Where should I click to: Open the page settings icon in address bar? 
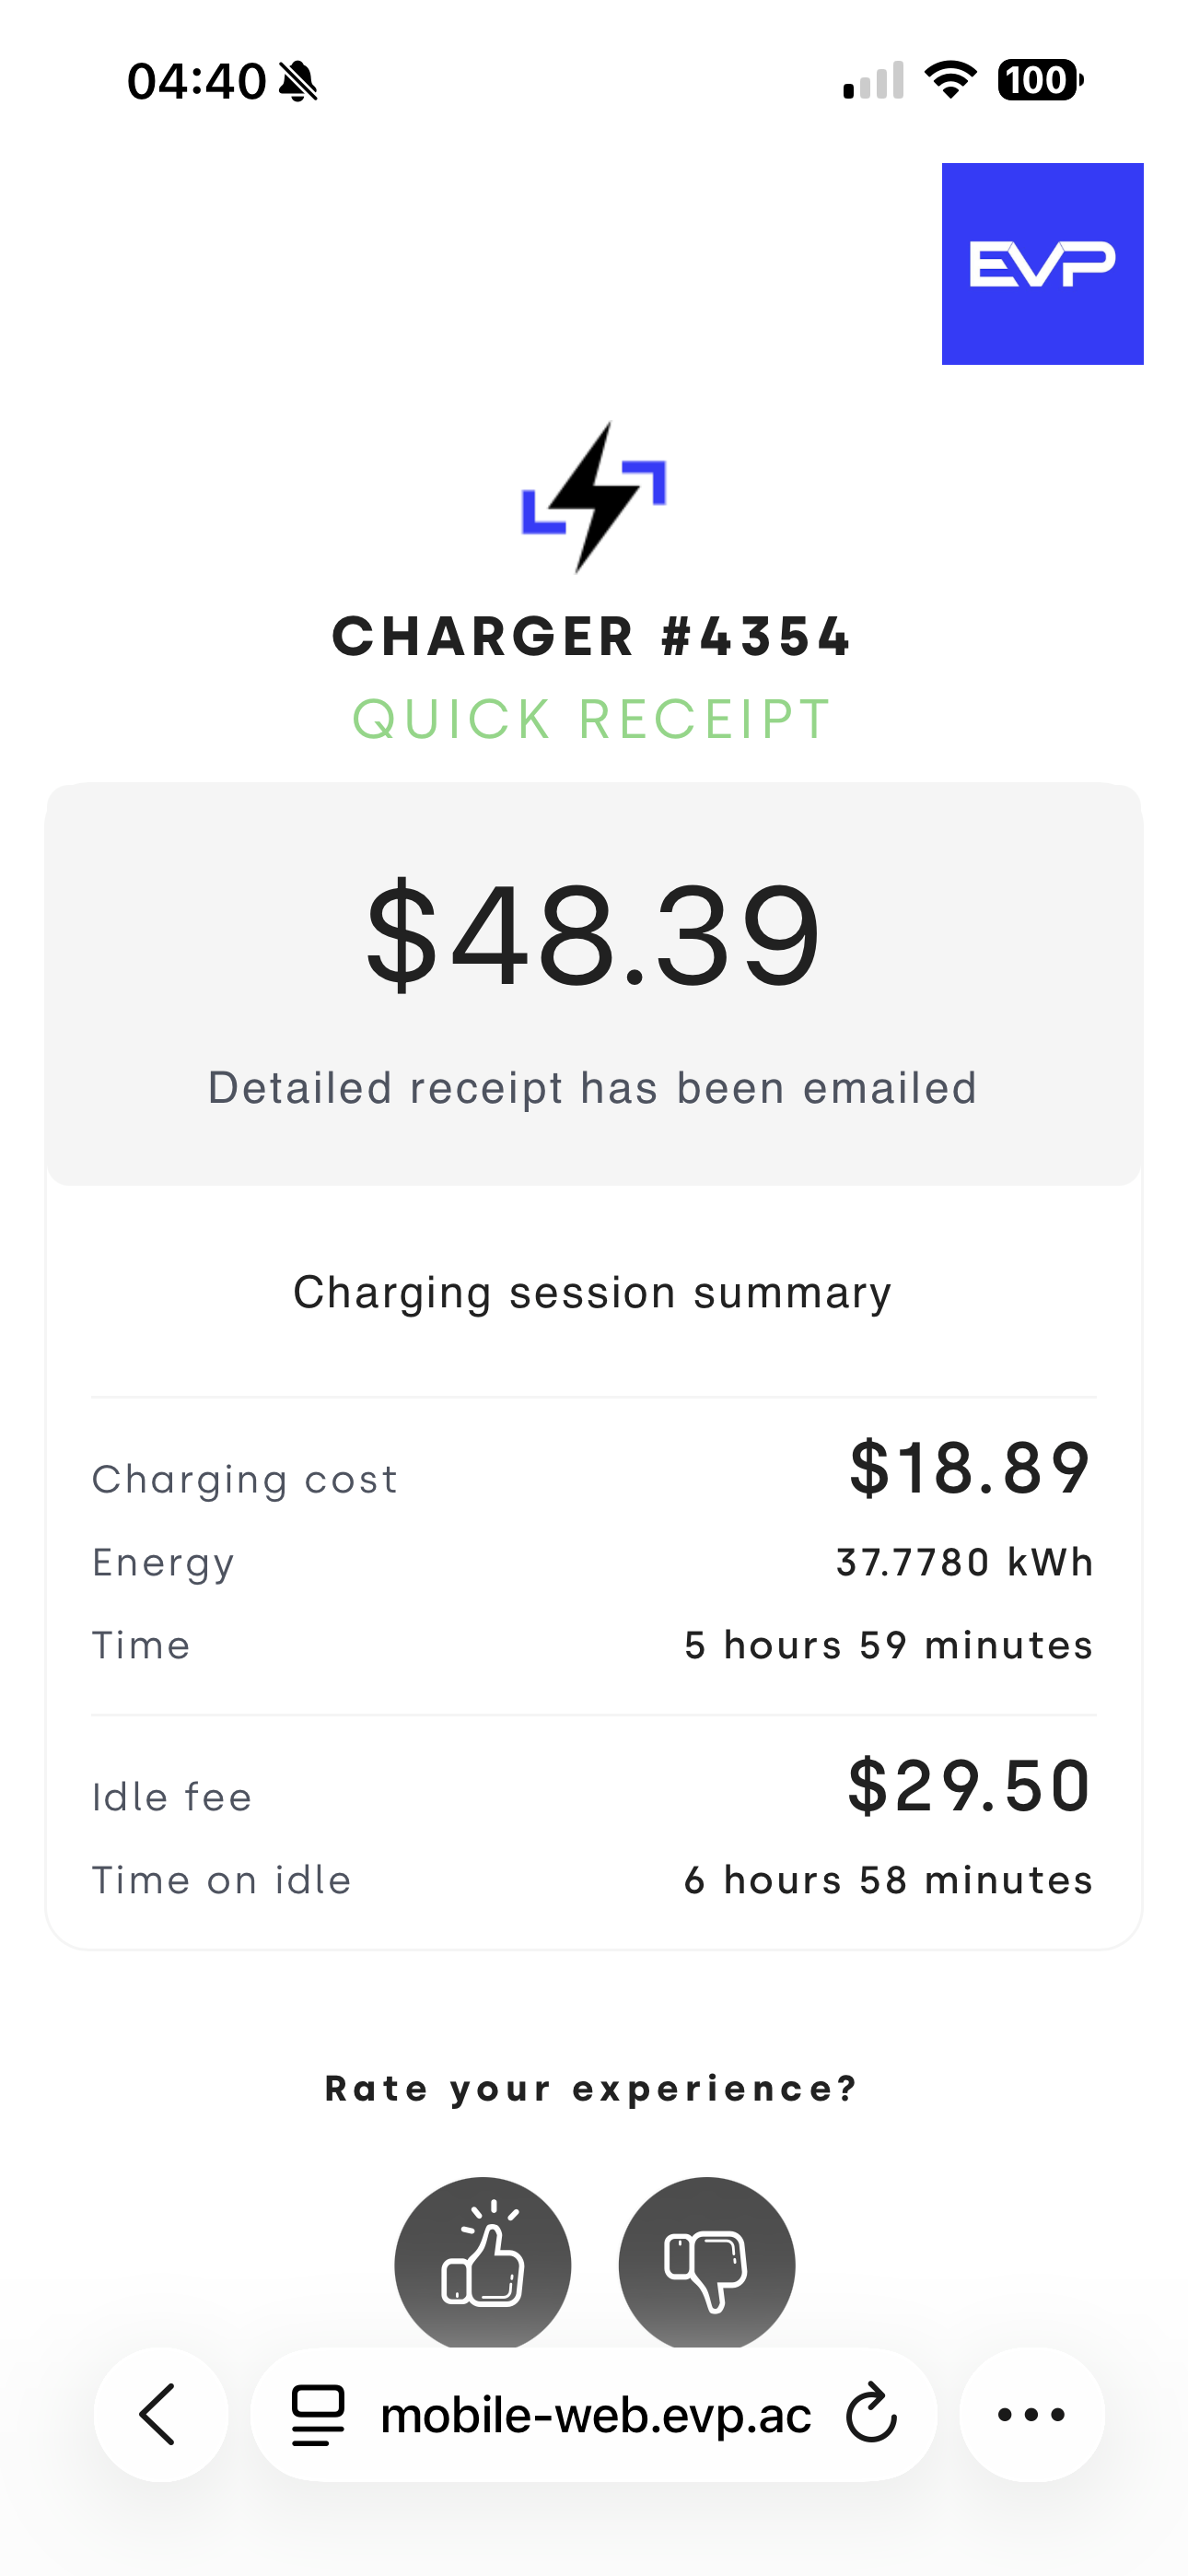tap(318, 2414)
